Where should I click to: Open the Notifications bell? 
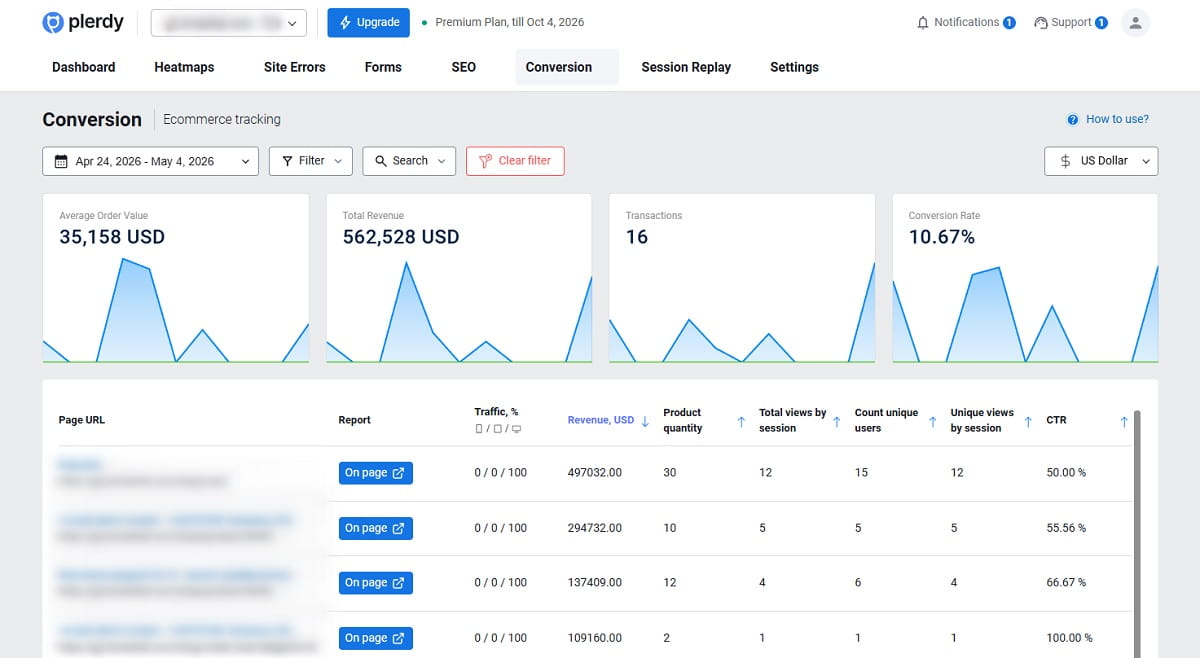click(923, 22)
